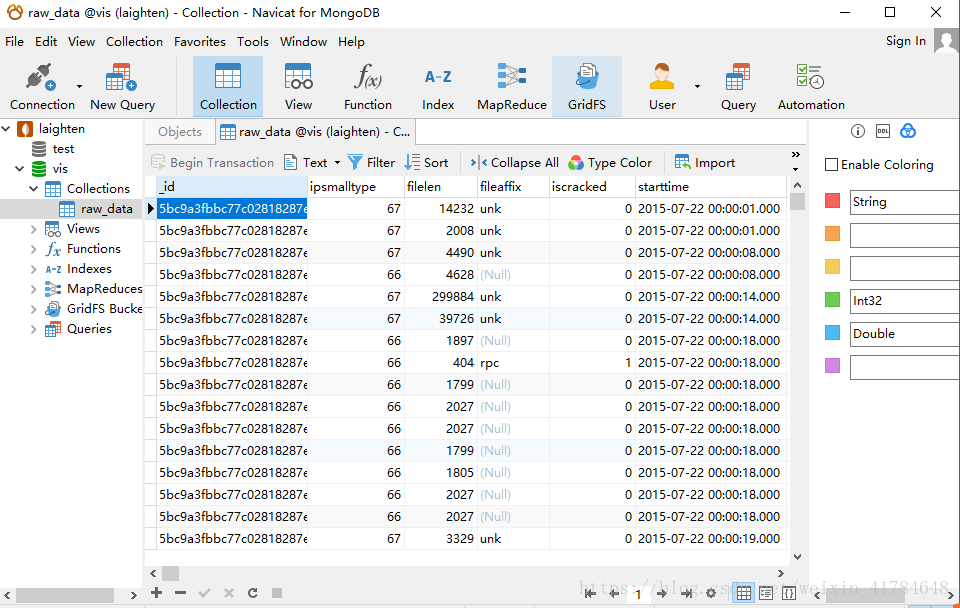960x608 pixels.
Task: Open the Collection menu
Action: (x=134, y=42)
